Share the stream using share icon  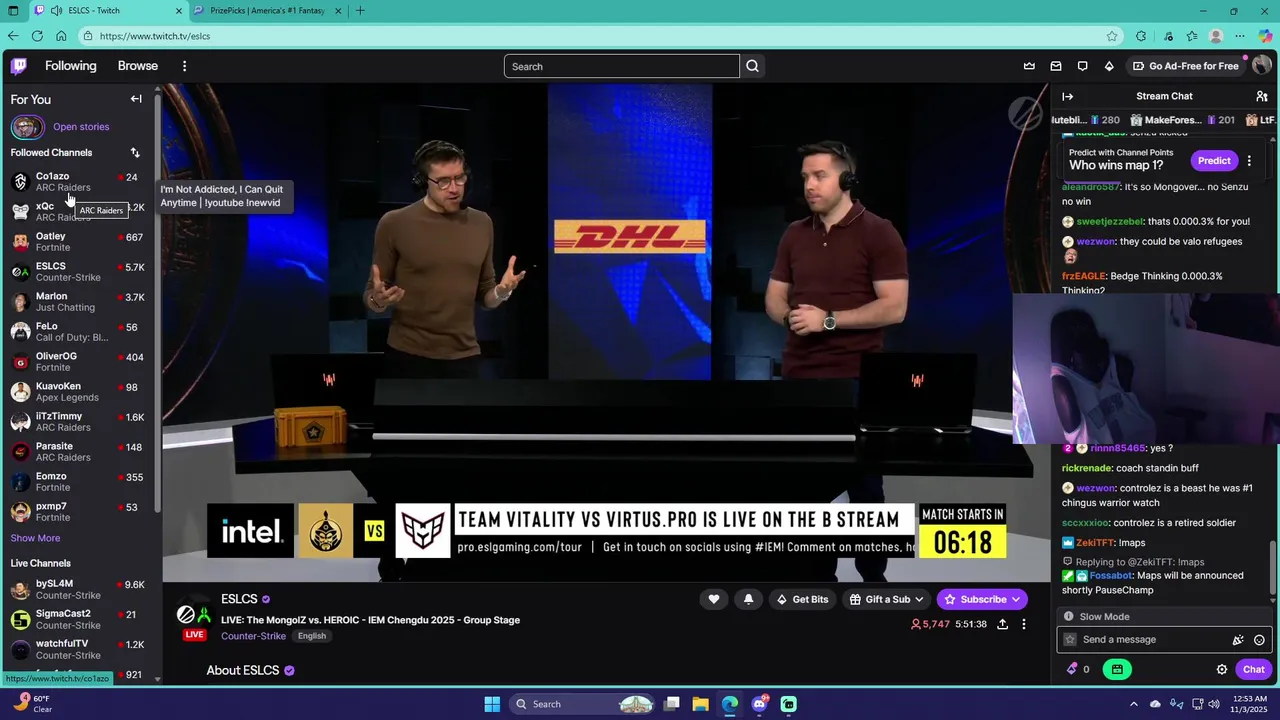point(1002,624)
